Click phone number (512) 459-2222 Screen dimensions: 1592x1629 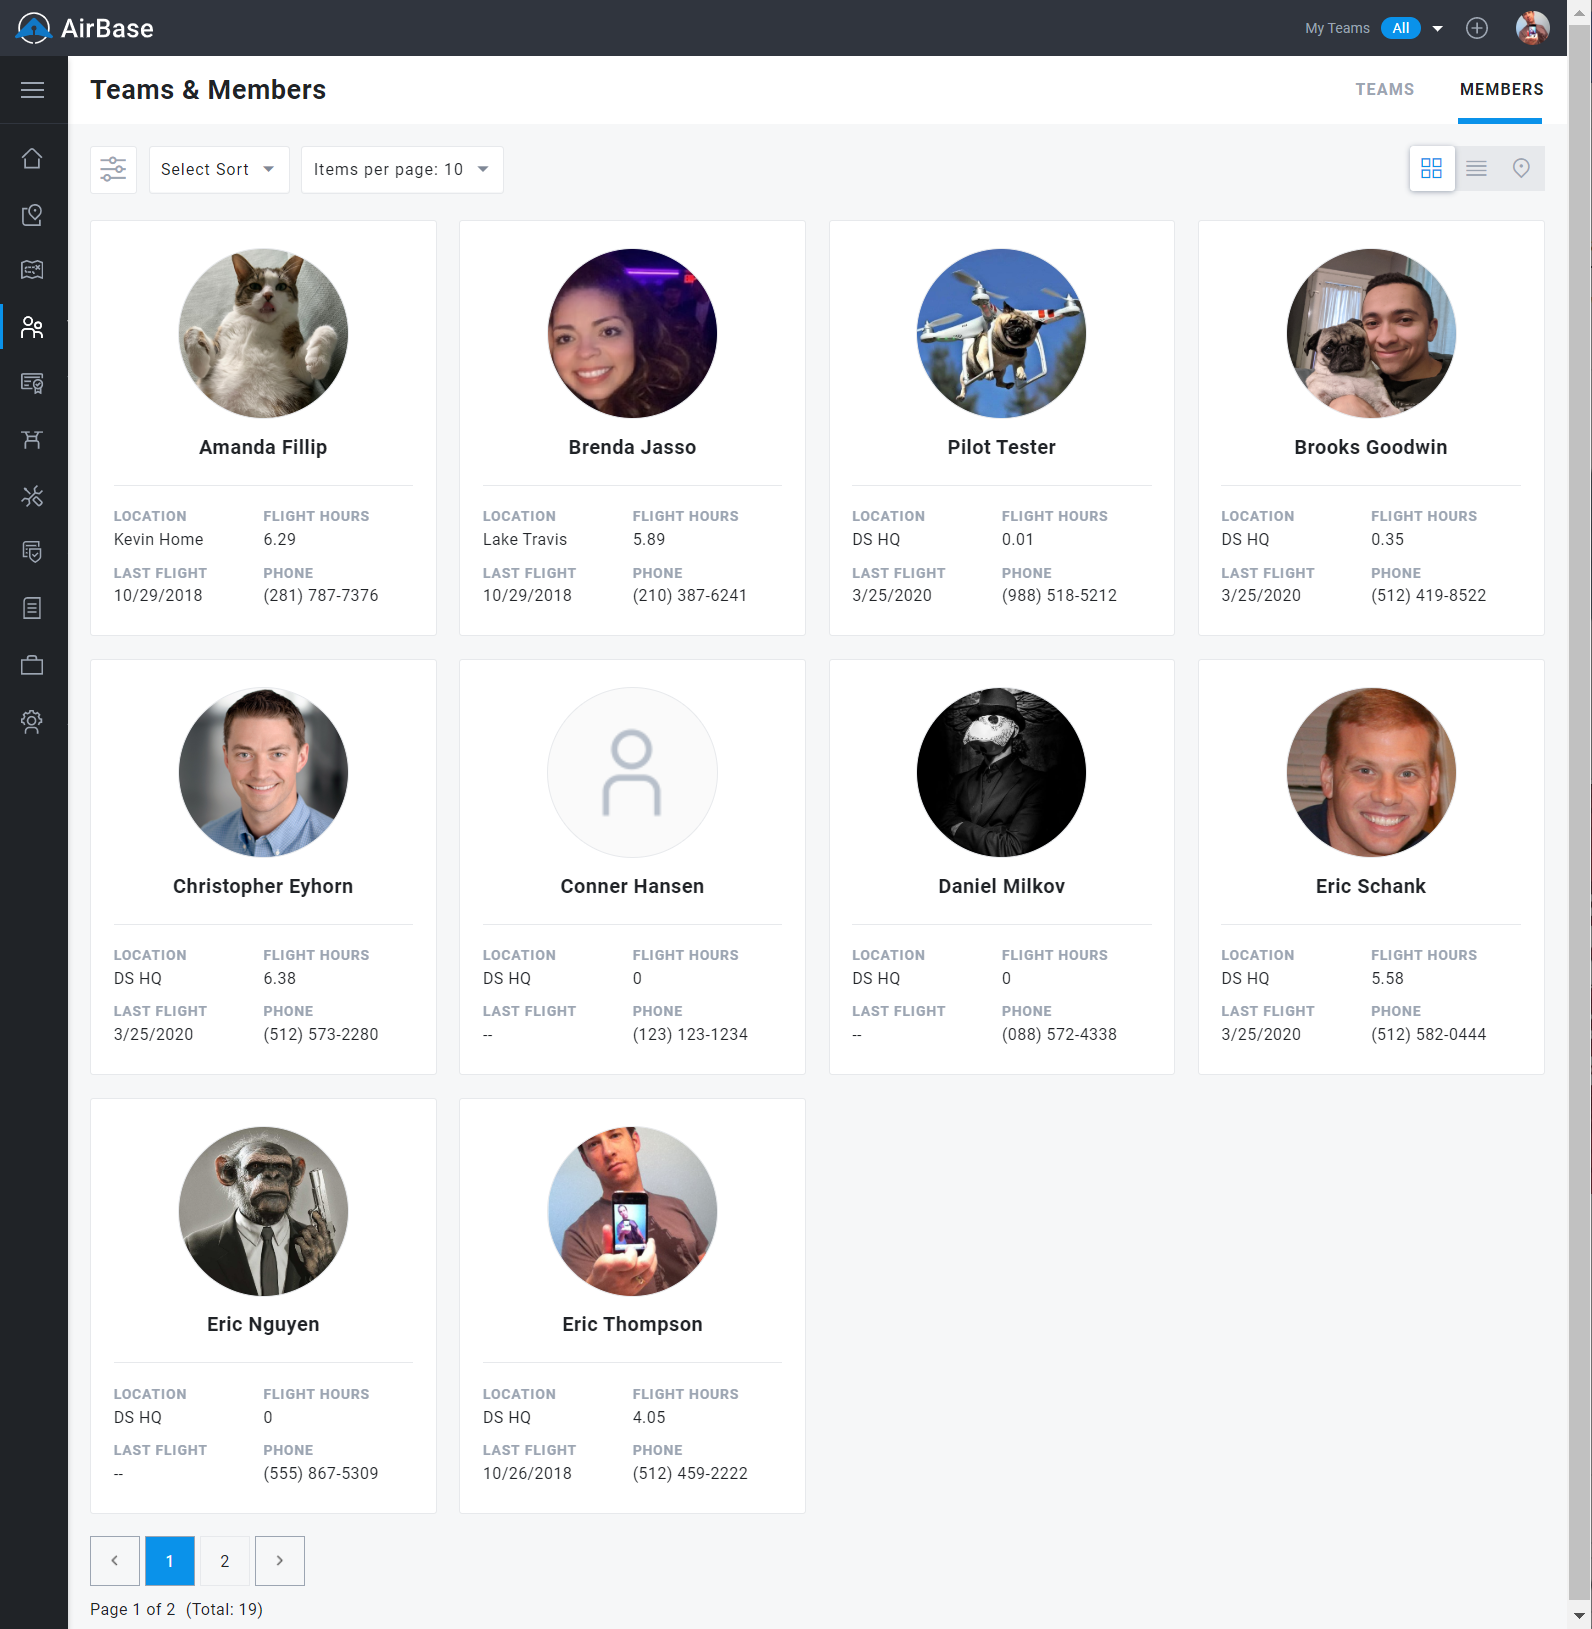click(690, 1473)
